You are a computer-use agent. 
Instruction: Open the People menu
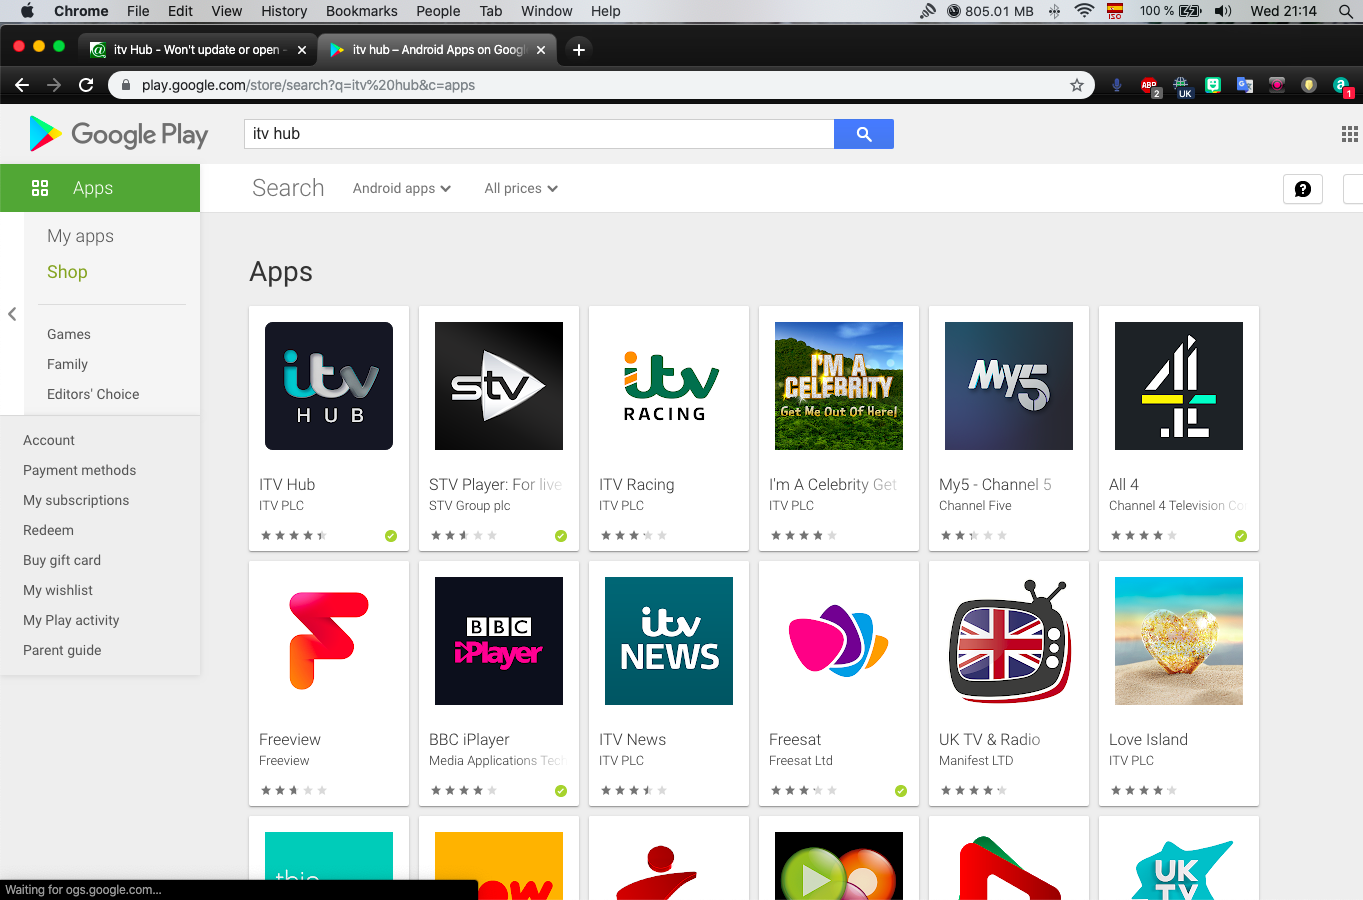click(x=438, y=11)
